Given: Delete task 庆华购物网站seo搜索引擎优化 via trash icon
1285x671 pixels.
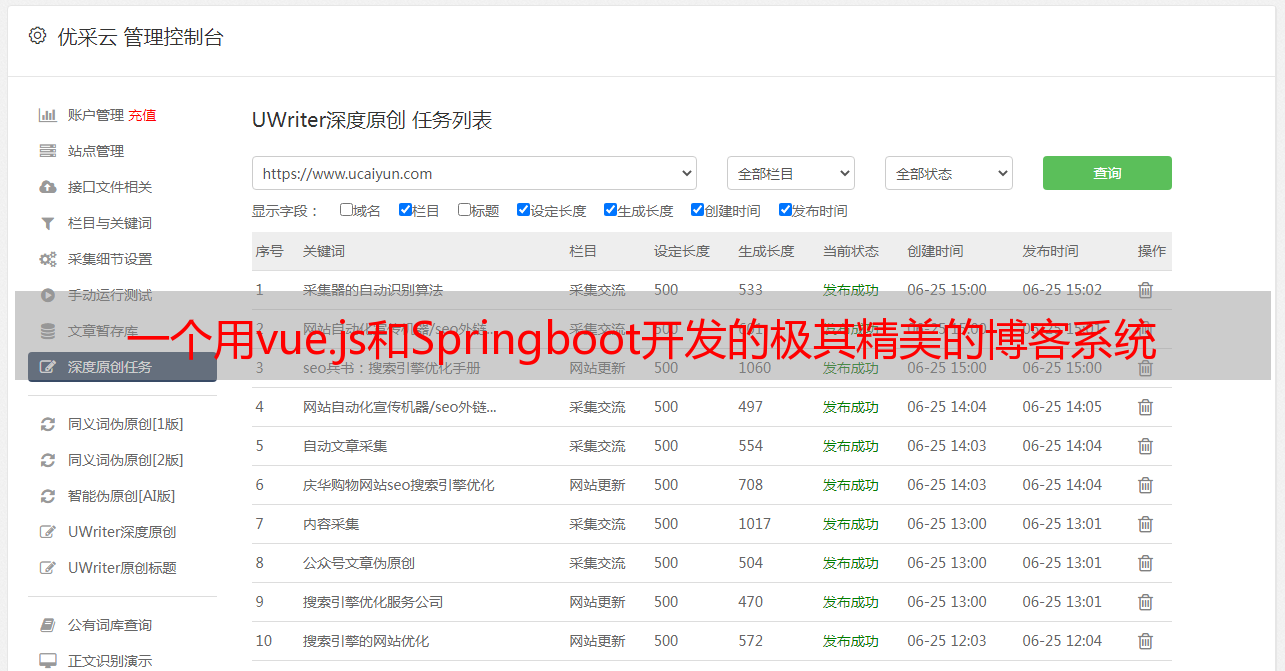Looking at the screenshot, I should tap(1146, 485).
